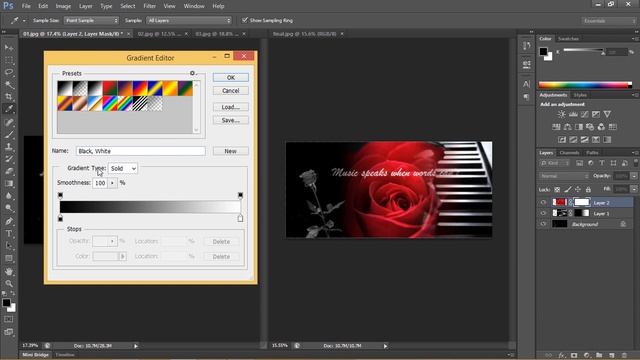Switch to the Styles tab

(x=580, y=95)
